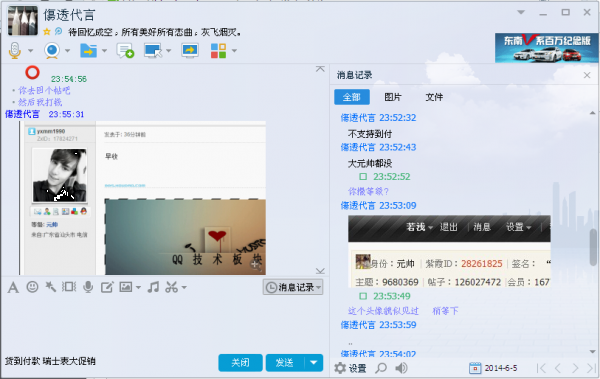Screen dimensions: 600x379
Task: Expand the apps grid dropdown arrow
Action: pyautogui.click(x=234, y=51)
